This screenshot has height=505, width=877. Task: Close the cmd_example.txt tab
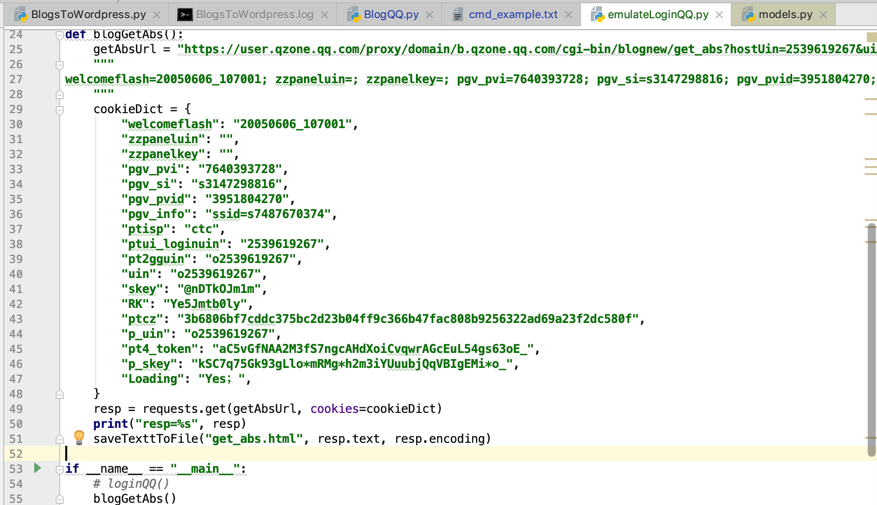pyautogui.click(x=568, y=15)
